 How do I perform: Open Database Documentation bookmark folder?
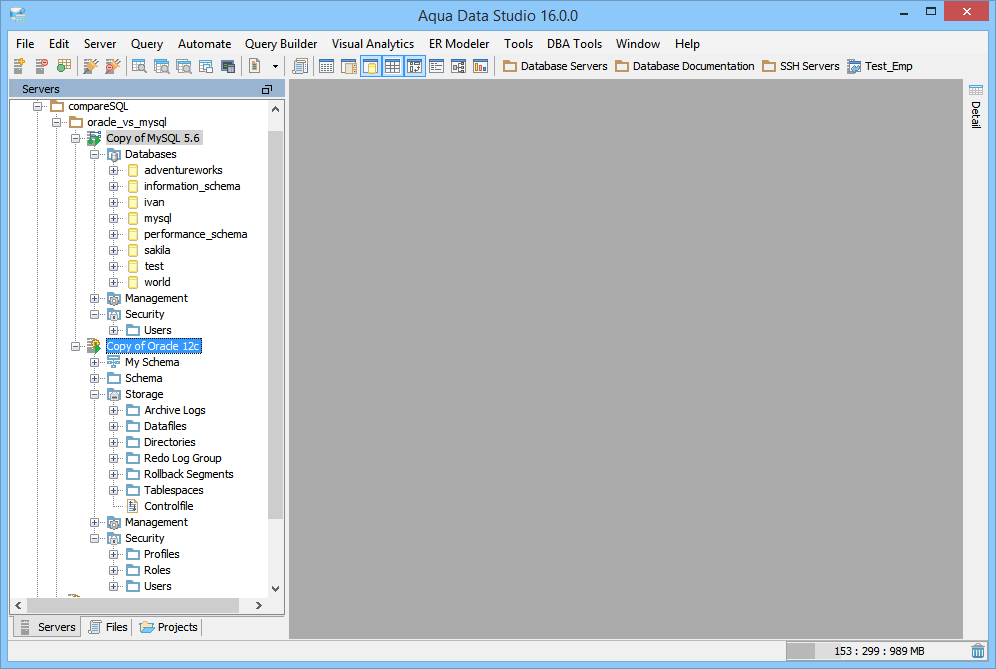tap(685, 66)
